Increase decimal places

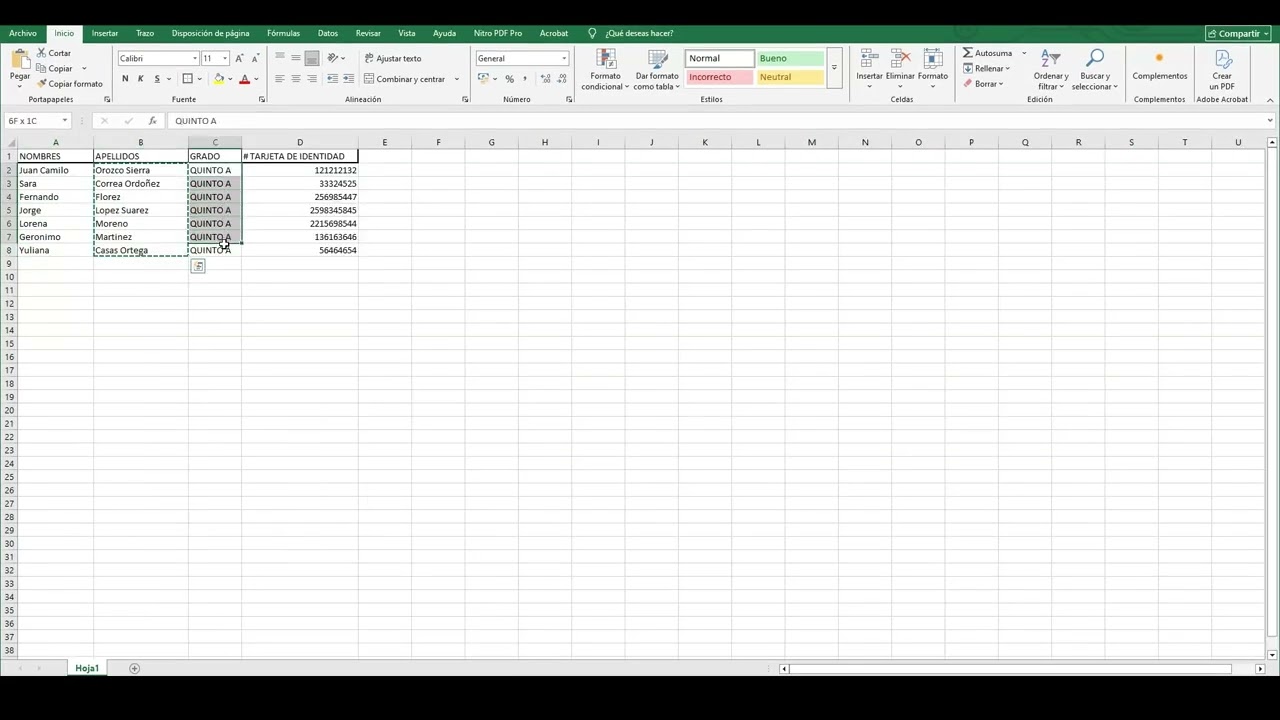pyautogui.click(x=544, y=79)
